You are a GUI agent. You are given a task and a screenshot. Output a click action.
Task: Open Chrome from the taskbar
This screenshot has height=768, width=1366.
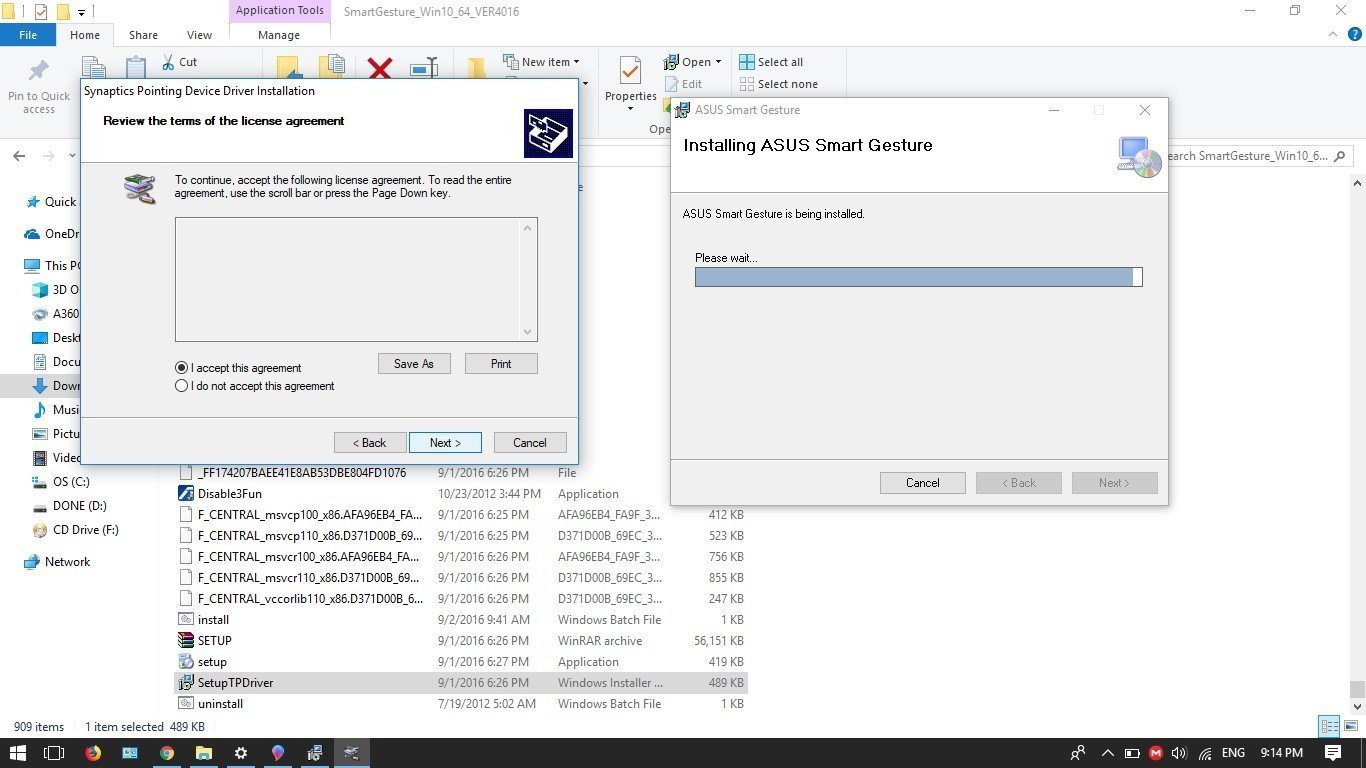coord(167,753)
